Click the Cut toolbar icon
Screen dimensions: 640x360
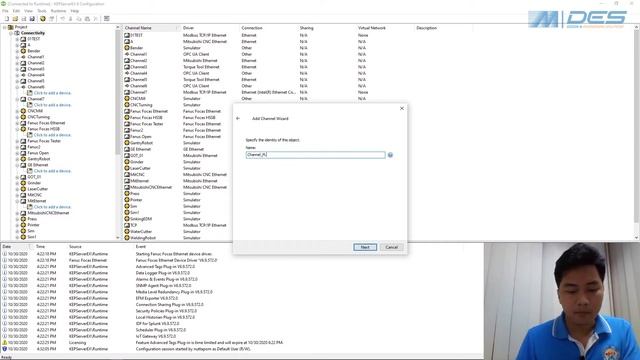(71, 19)
